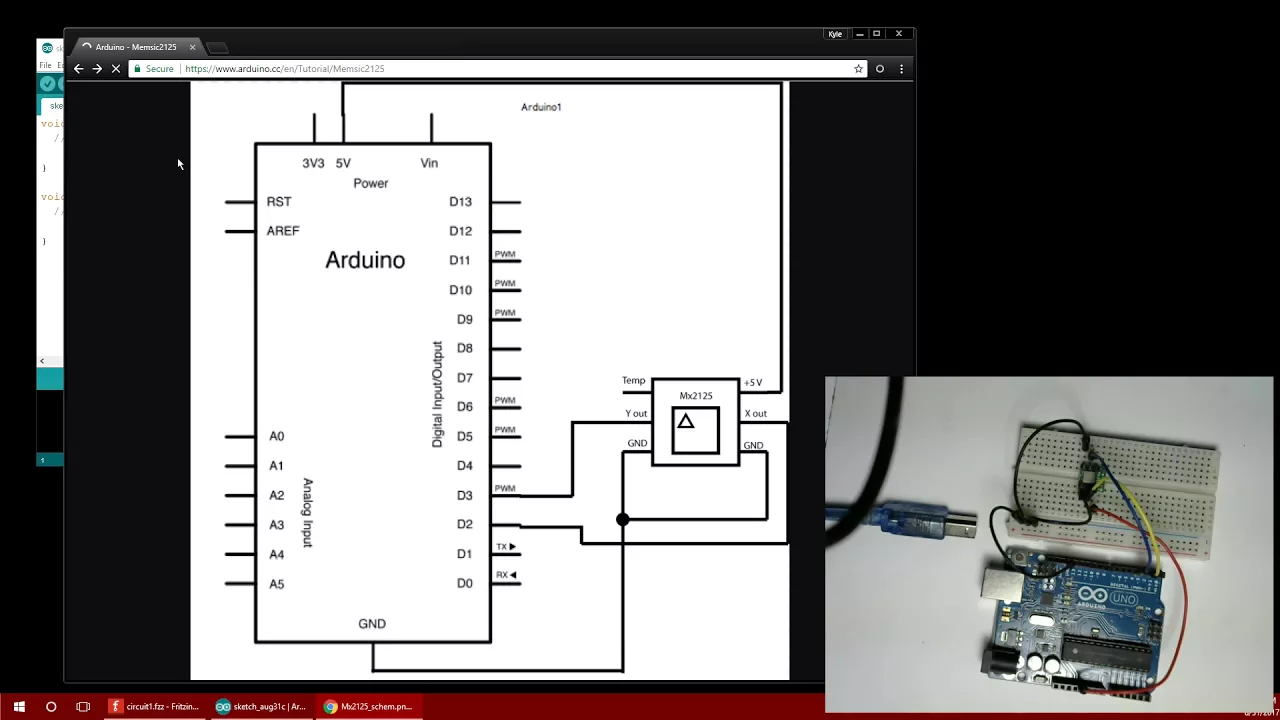
Task: Click the D2 pin label
Action: pos(464,524)
